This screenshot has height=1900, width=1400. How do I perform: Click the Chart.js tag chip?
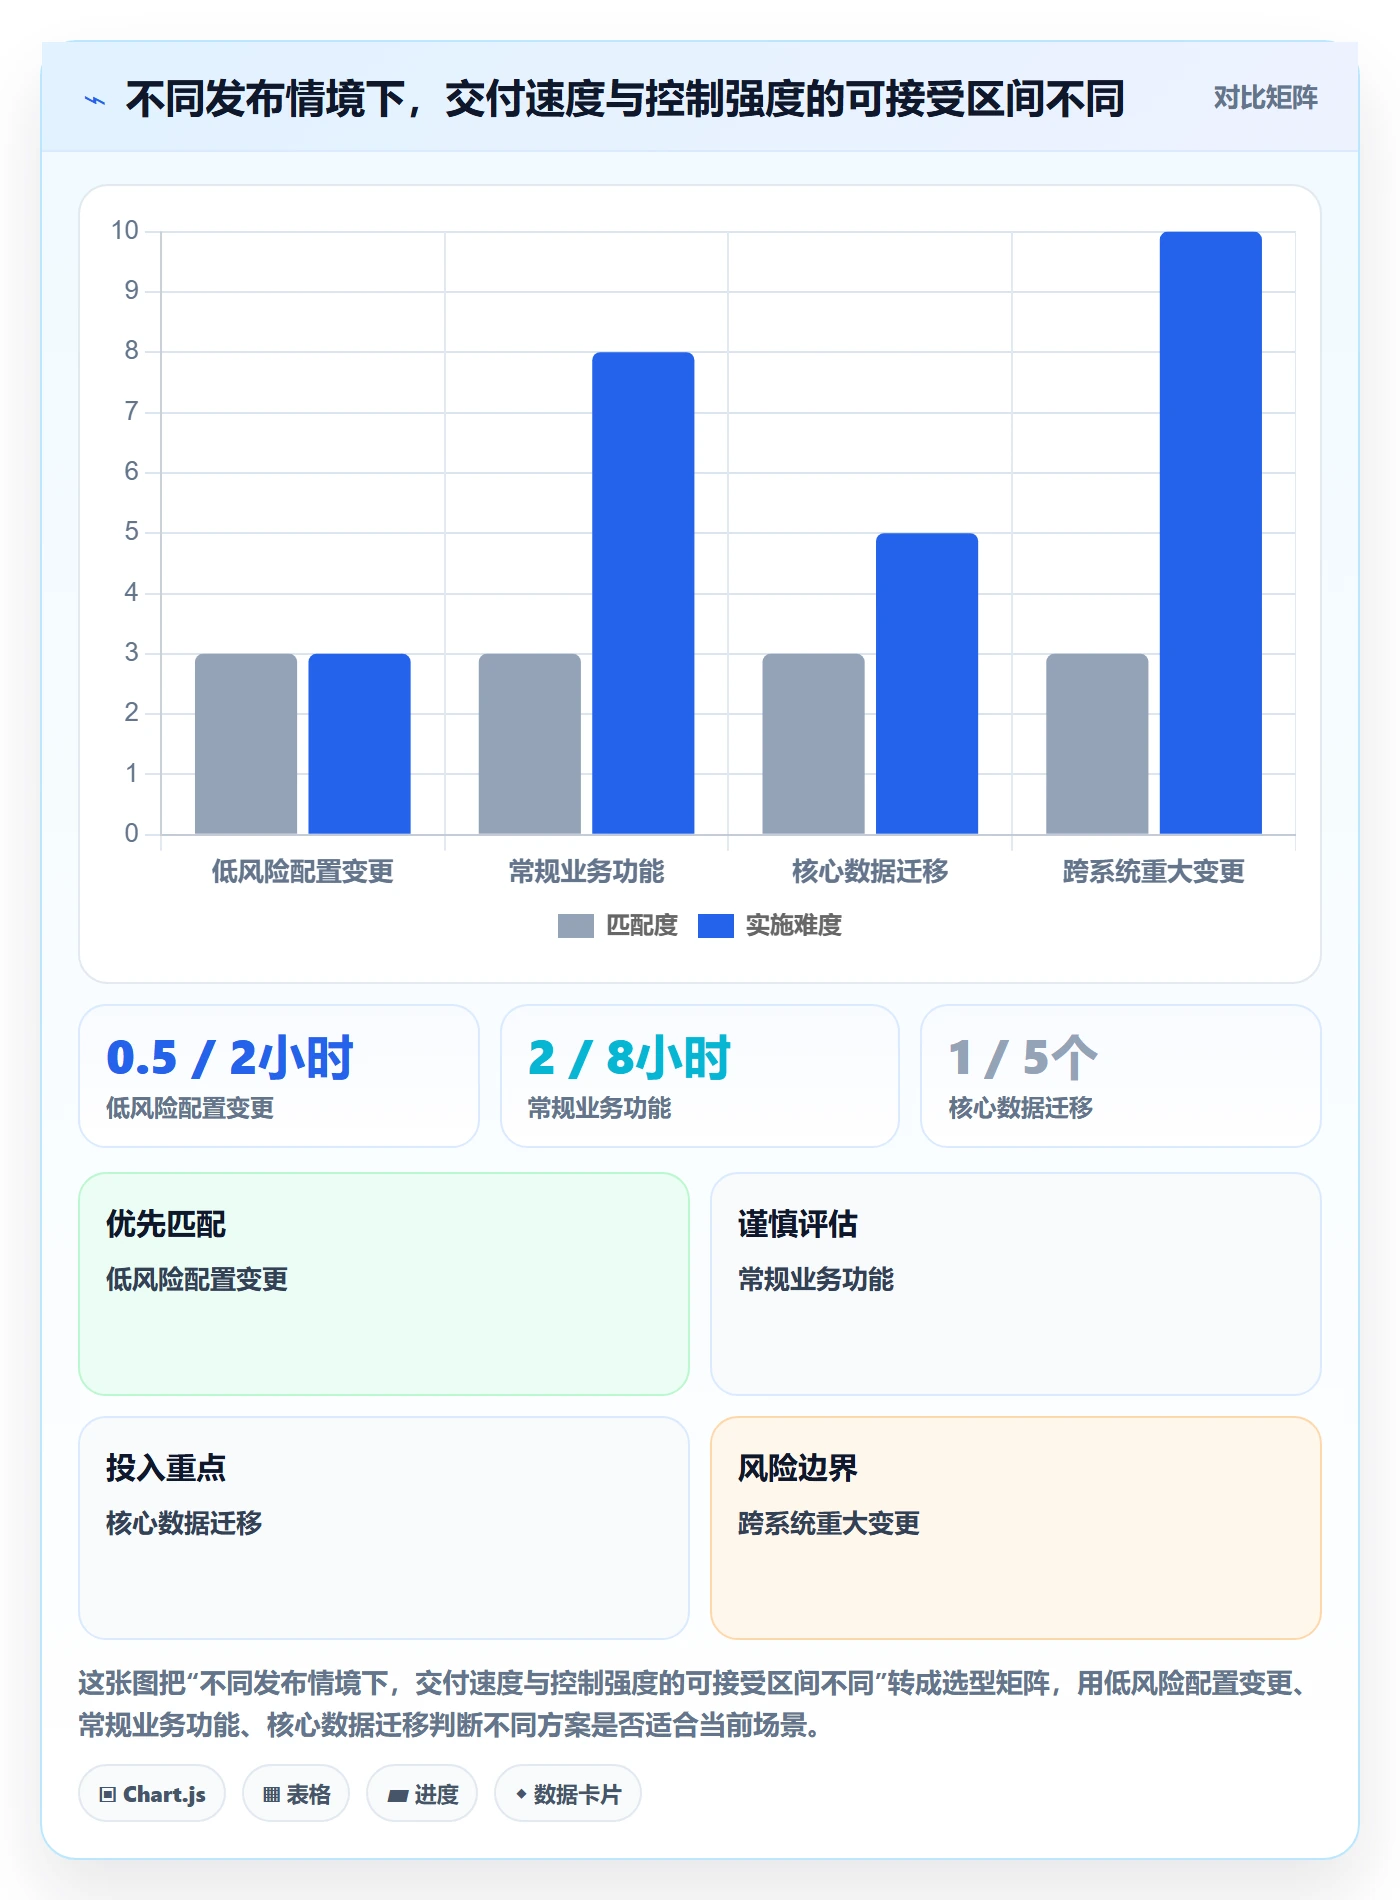click(152, 1794)
